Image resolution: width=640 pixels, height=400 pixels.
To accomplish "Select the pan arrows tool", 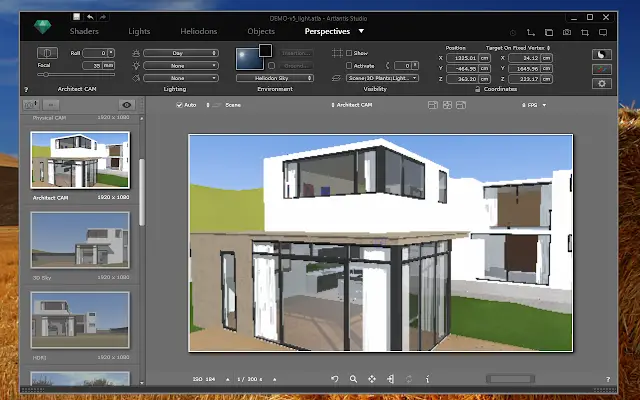I will click(372, 379).
